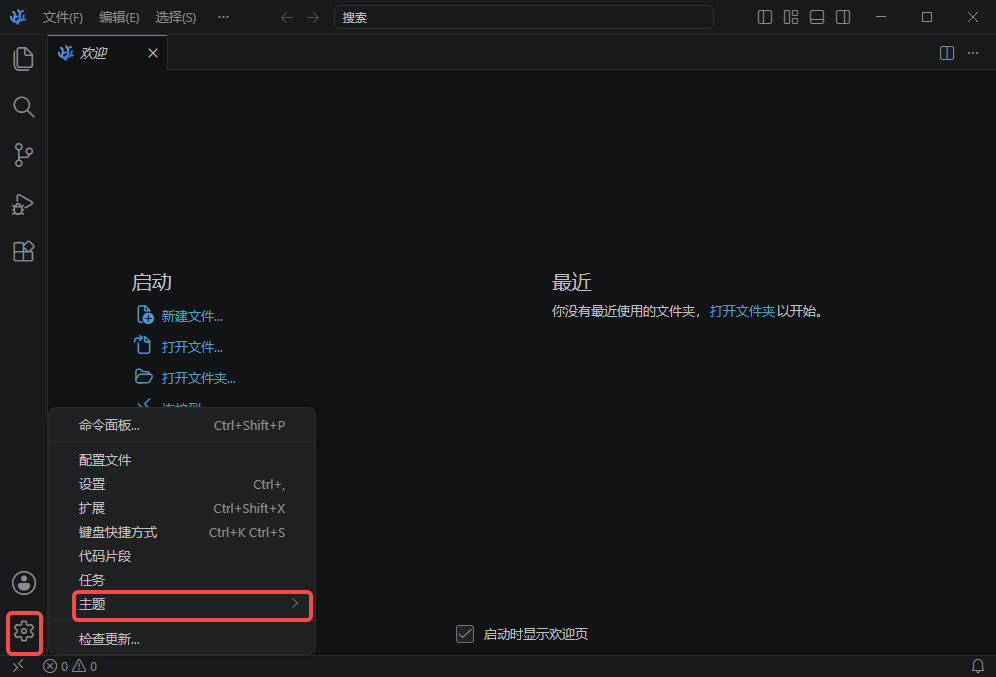Toggle bottom panel layout icon
996x677 pixels.
coord(817,17)
